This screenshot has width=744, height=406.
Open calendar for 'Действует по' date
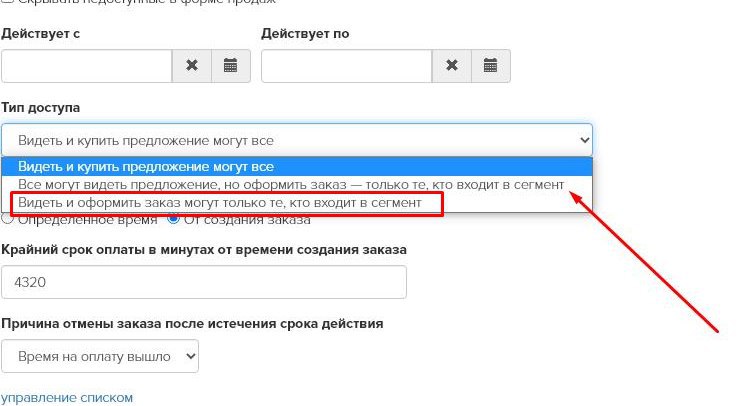491,65
